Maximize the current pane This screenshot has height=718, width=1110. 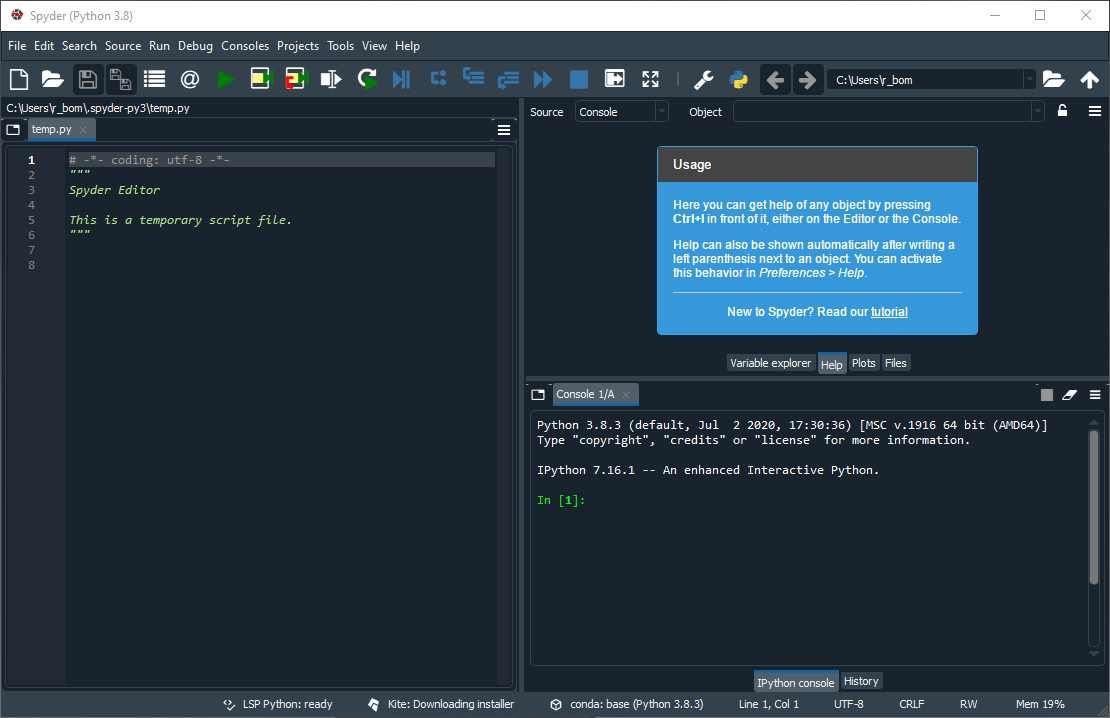point(614,79)
